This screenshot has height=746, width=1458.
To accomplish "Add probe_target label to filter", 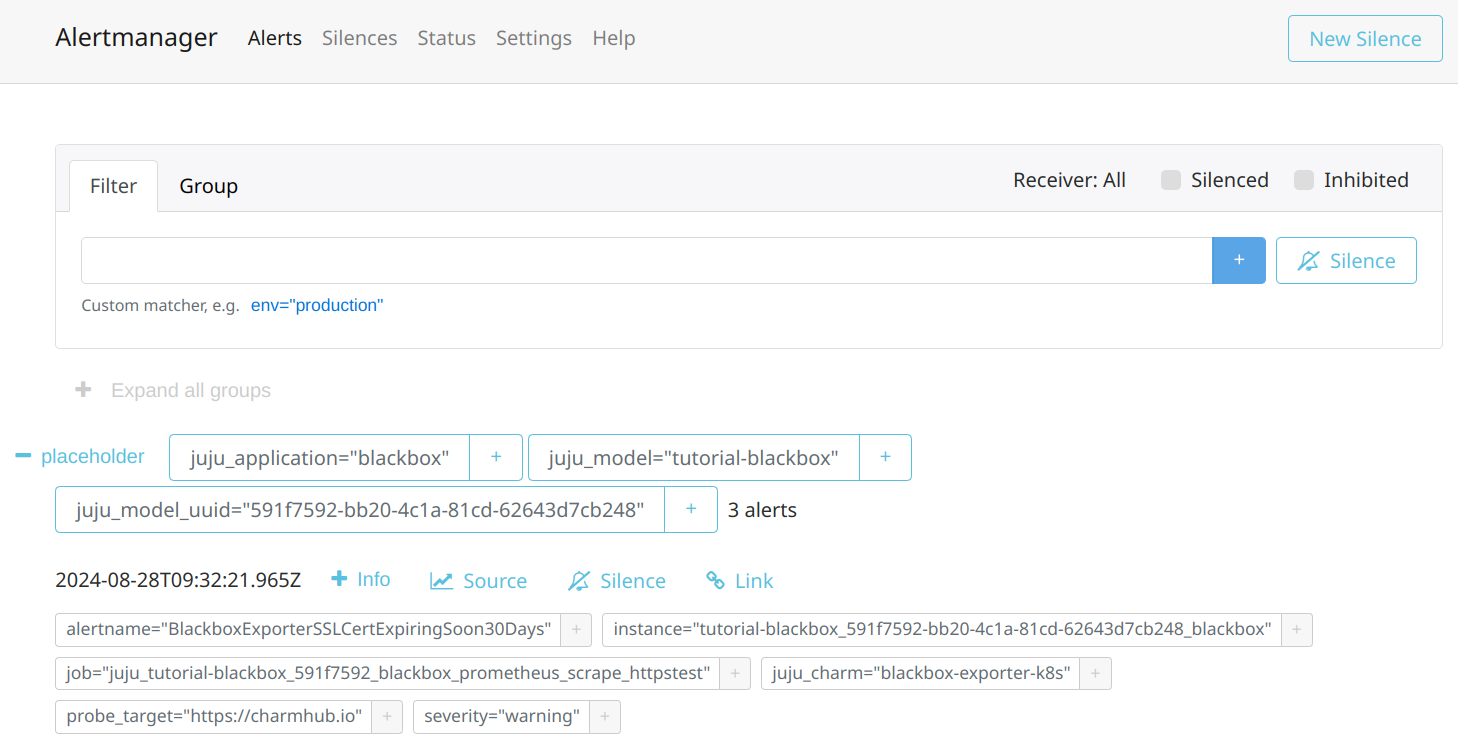I will click(x=387, y=716).
